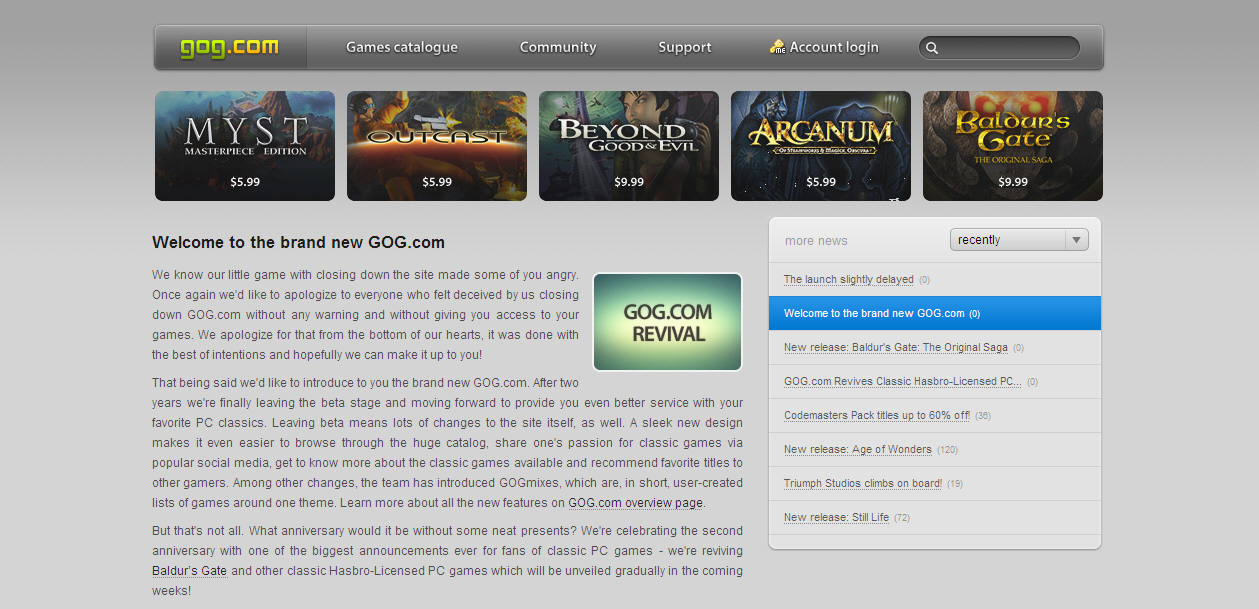Click the GOG.COM Revival image

(x=668, y=322)
